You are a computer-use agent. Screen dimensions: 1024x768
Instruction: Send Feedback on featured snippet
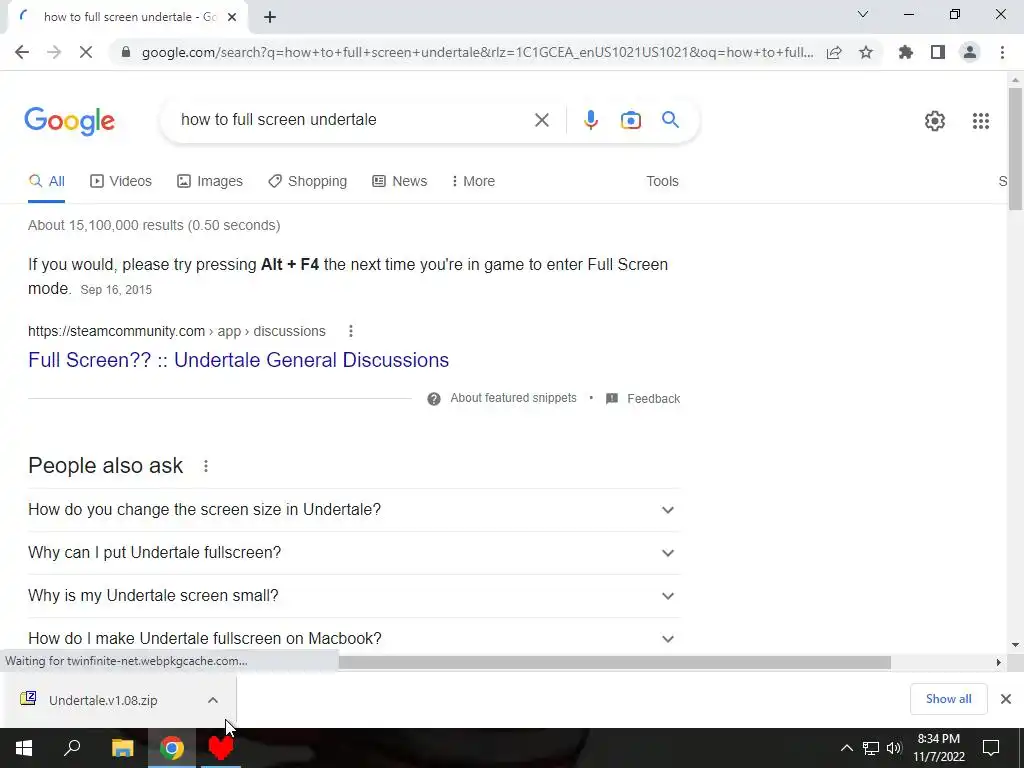tap(643, 398)
